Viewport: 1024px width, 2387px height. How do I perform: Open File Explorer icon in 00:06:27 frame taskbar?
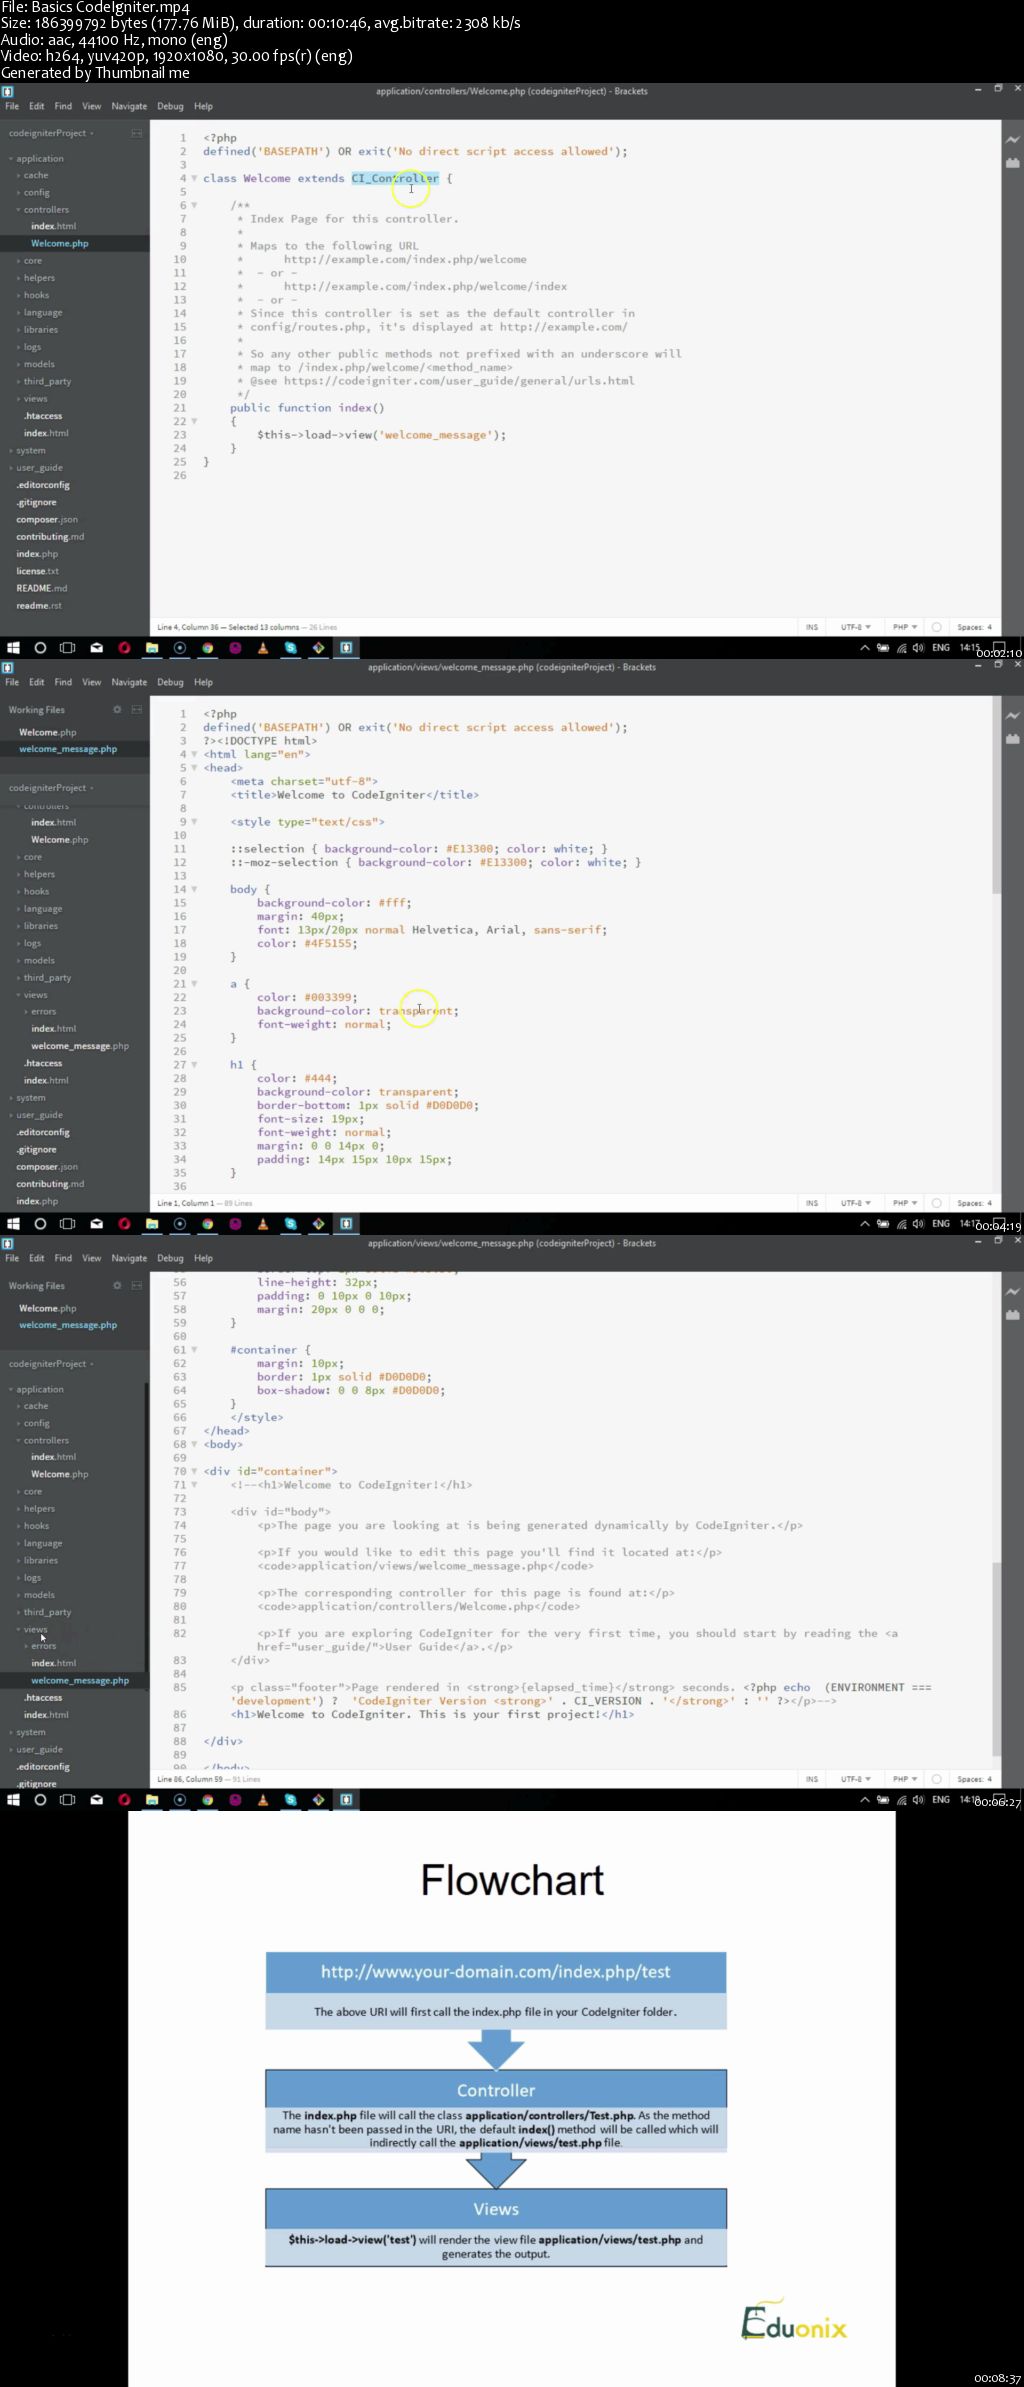[152, 1800]
